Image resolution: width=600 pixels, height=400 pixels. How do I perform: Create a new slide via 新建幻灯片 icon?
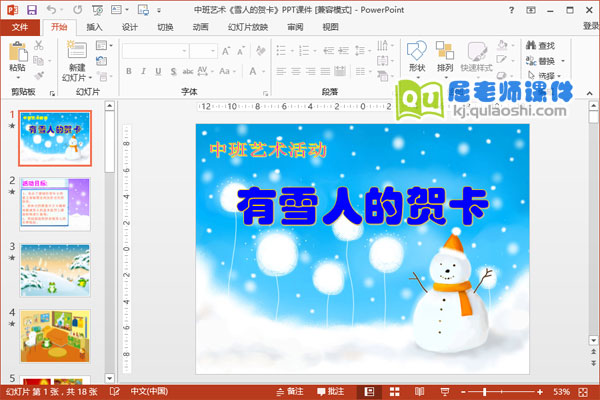77,50
